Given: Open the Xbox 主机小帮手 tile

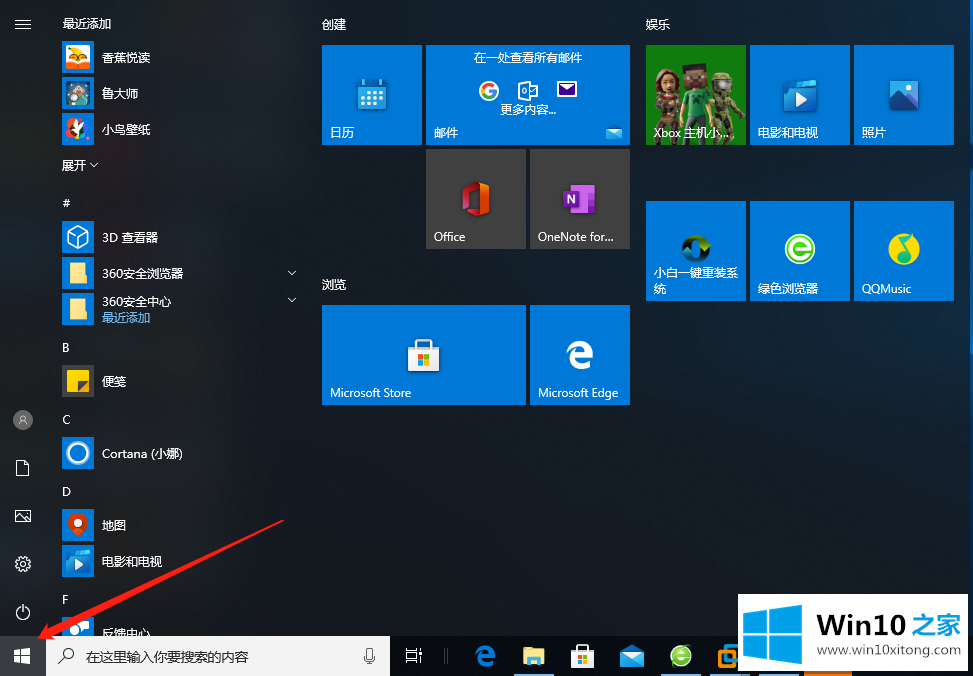Looking at the screenshot, I should (x=696, y=95).
